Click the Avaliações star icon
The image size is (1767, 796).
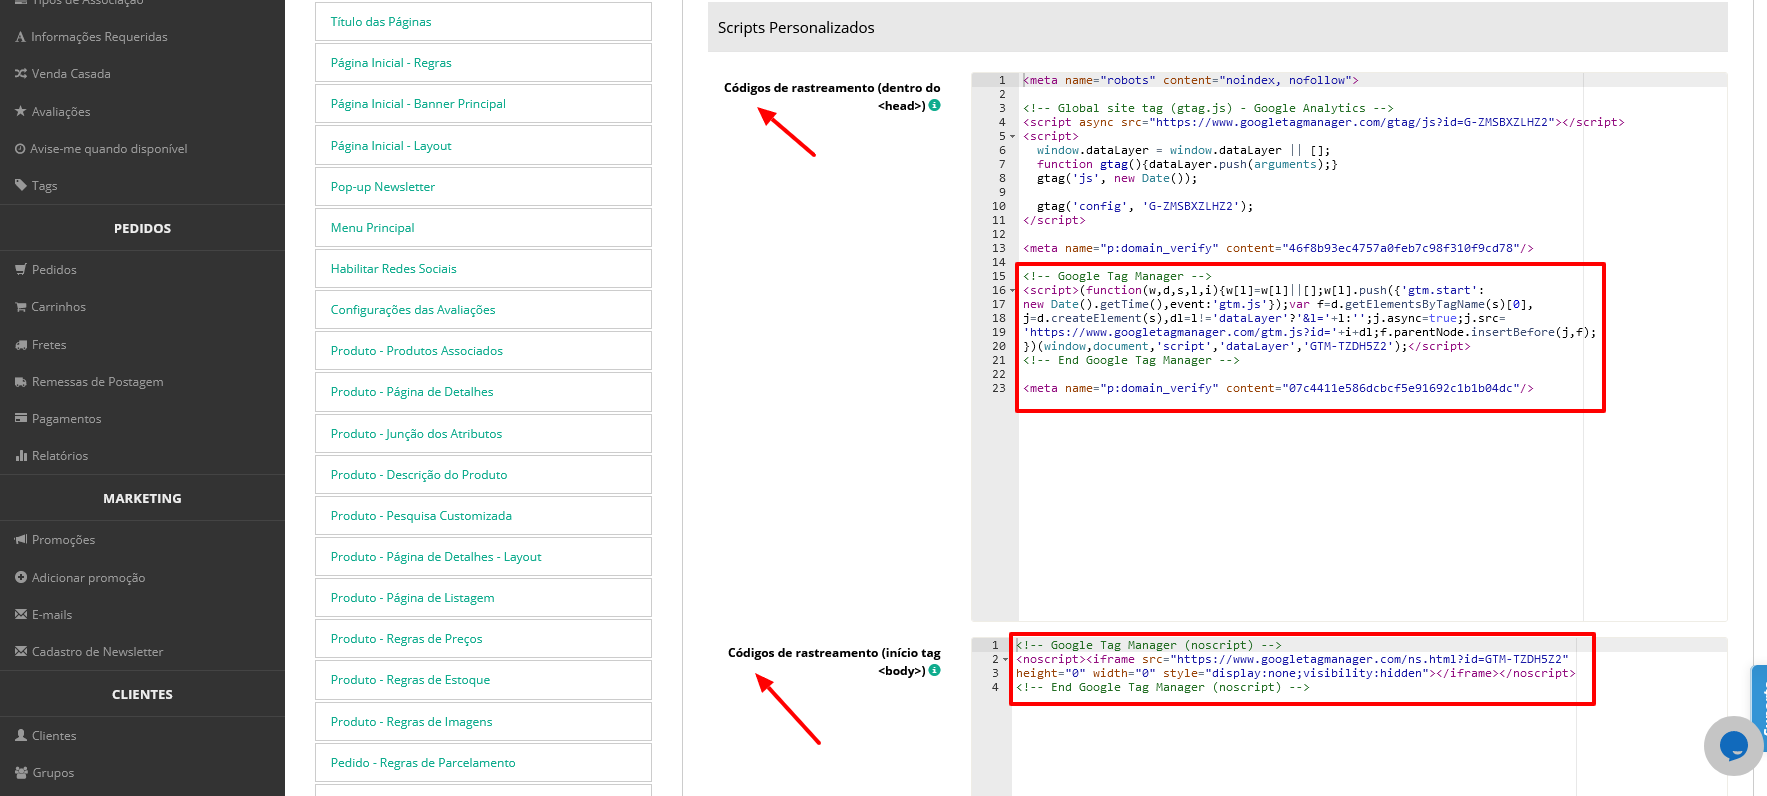pos(20,111)
